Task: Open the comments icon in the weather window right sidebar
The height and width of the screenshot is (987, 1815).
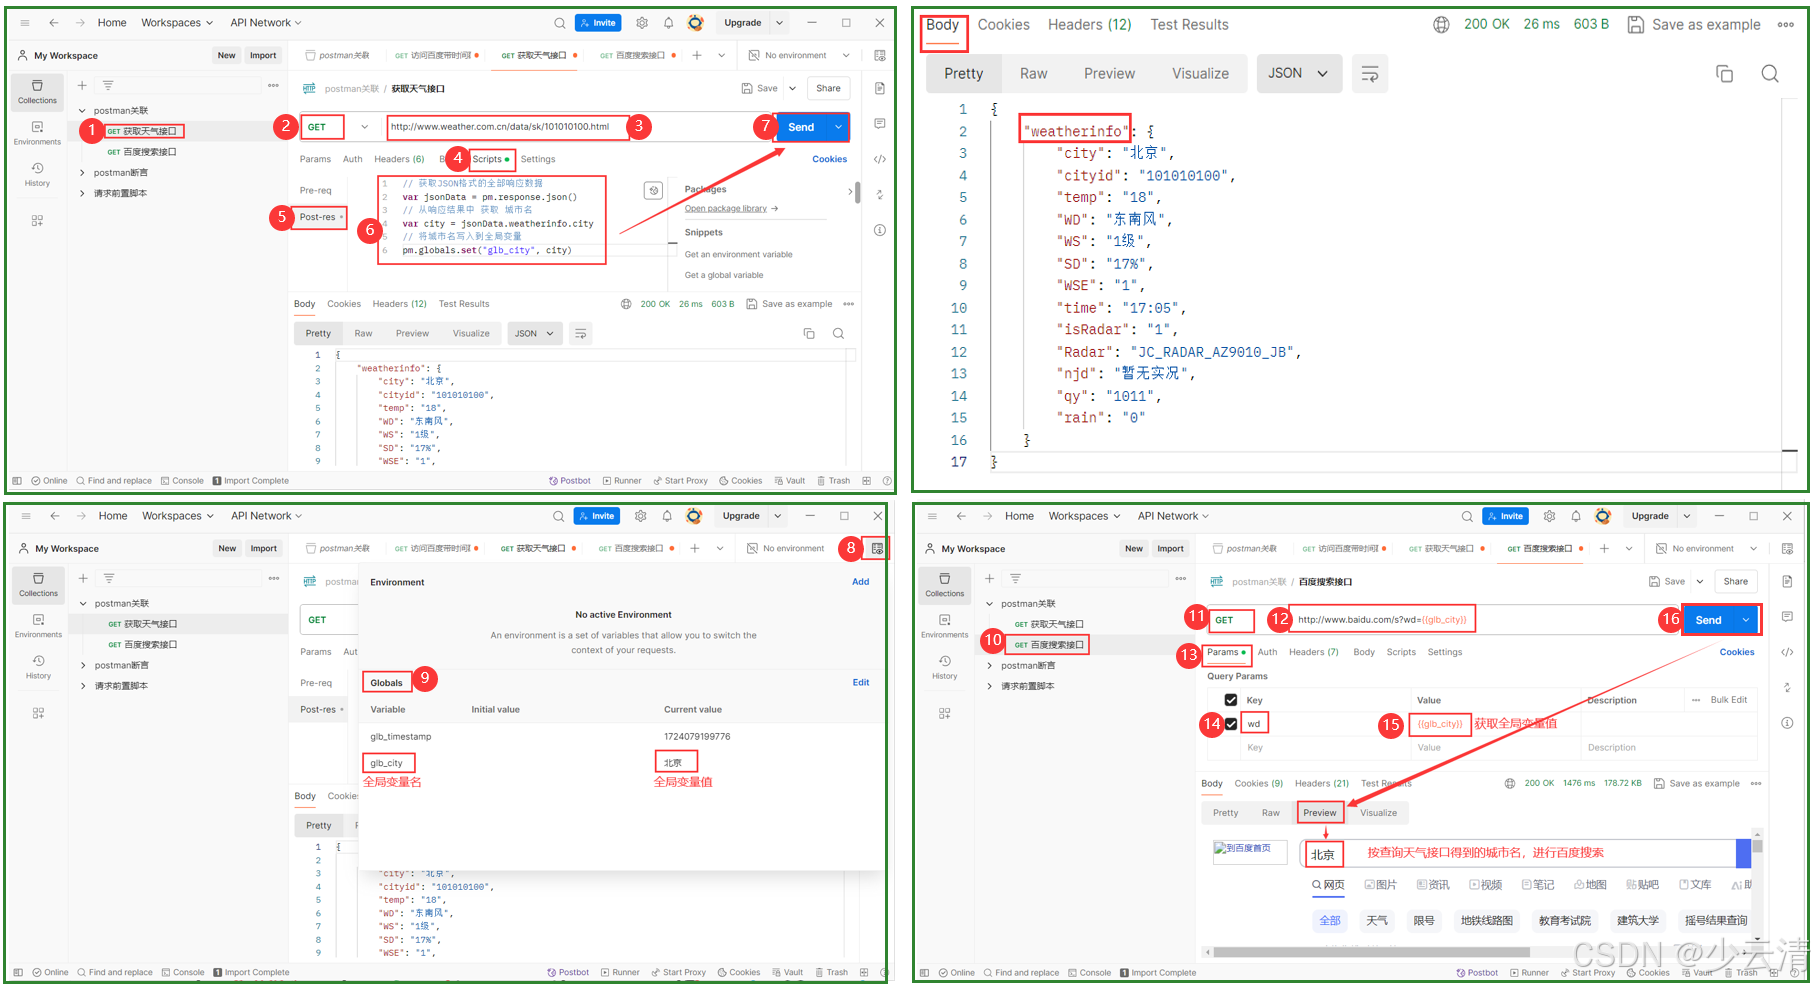Action: pyautogui.click(x=880, y=124)
